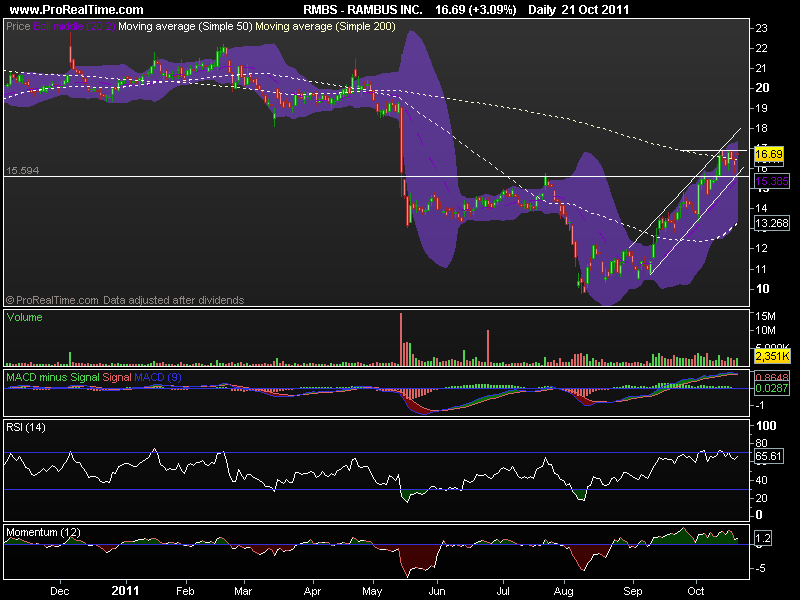The height and width of the screenshot is (600, 800).
Task: Click the yellow 16.69 price tag
Action: click(x=769, y=154)
